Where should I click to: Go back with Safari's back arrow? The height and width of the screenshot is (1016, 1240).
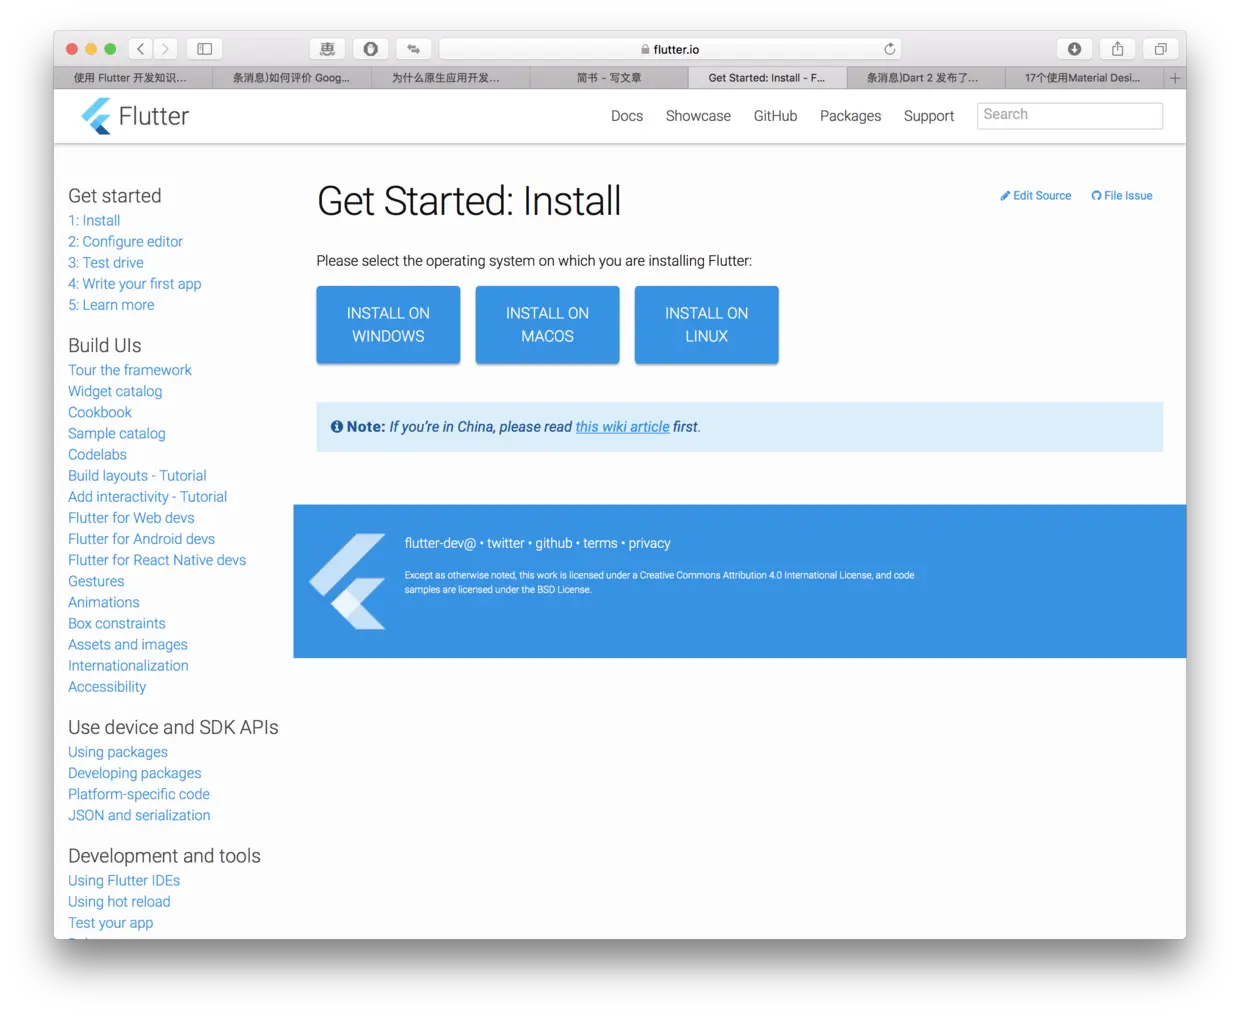tap(141, 49)
